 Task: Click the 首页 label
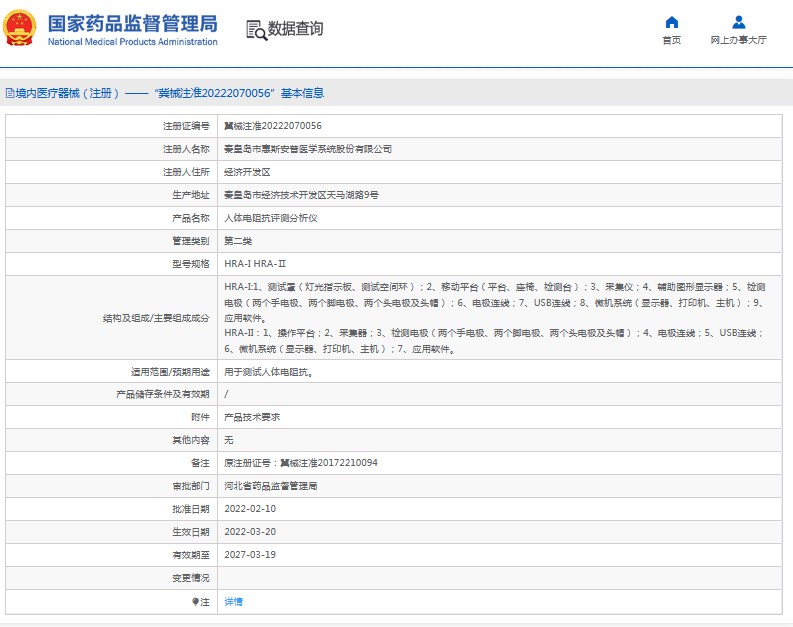coord(672,40)
